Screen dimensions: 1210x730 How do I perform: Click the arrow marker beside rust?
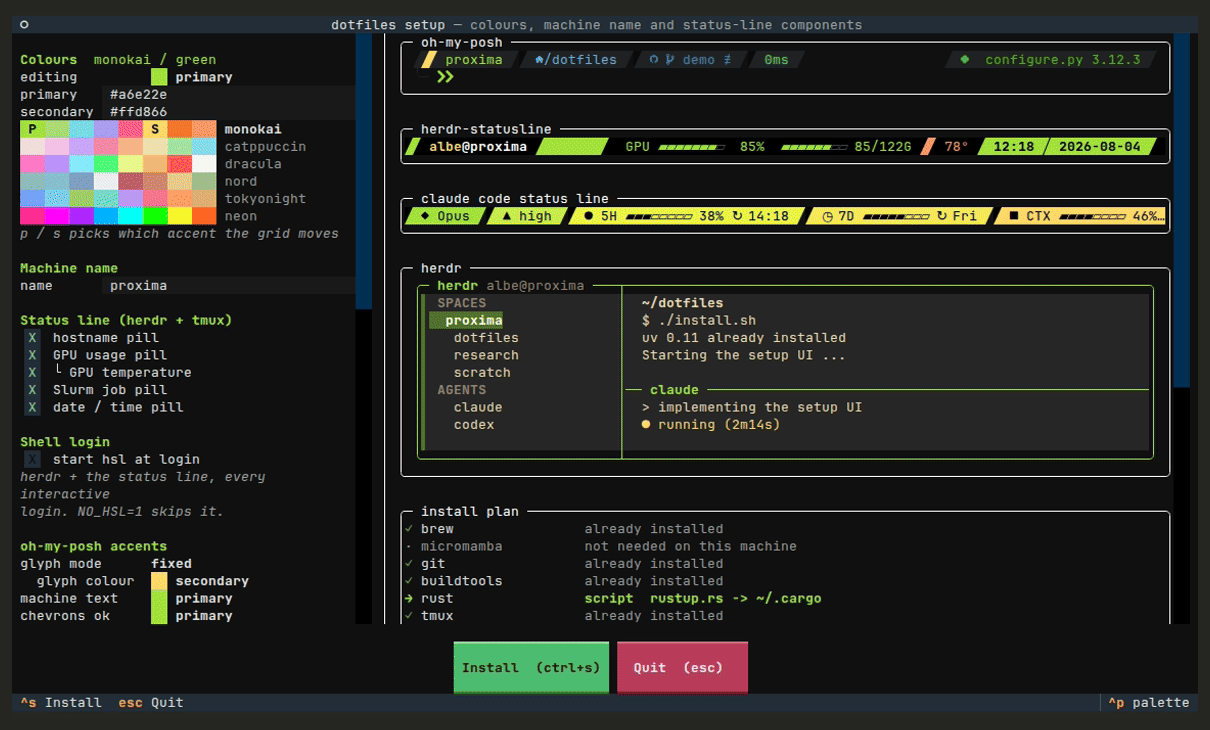(408, 599)
